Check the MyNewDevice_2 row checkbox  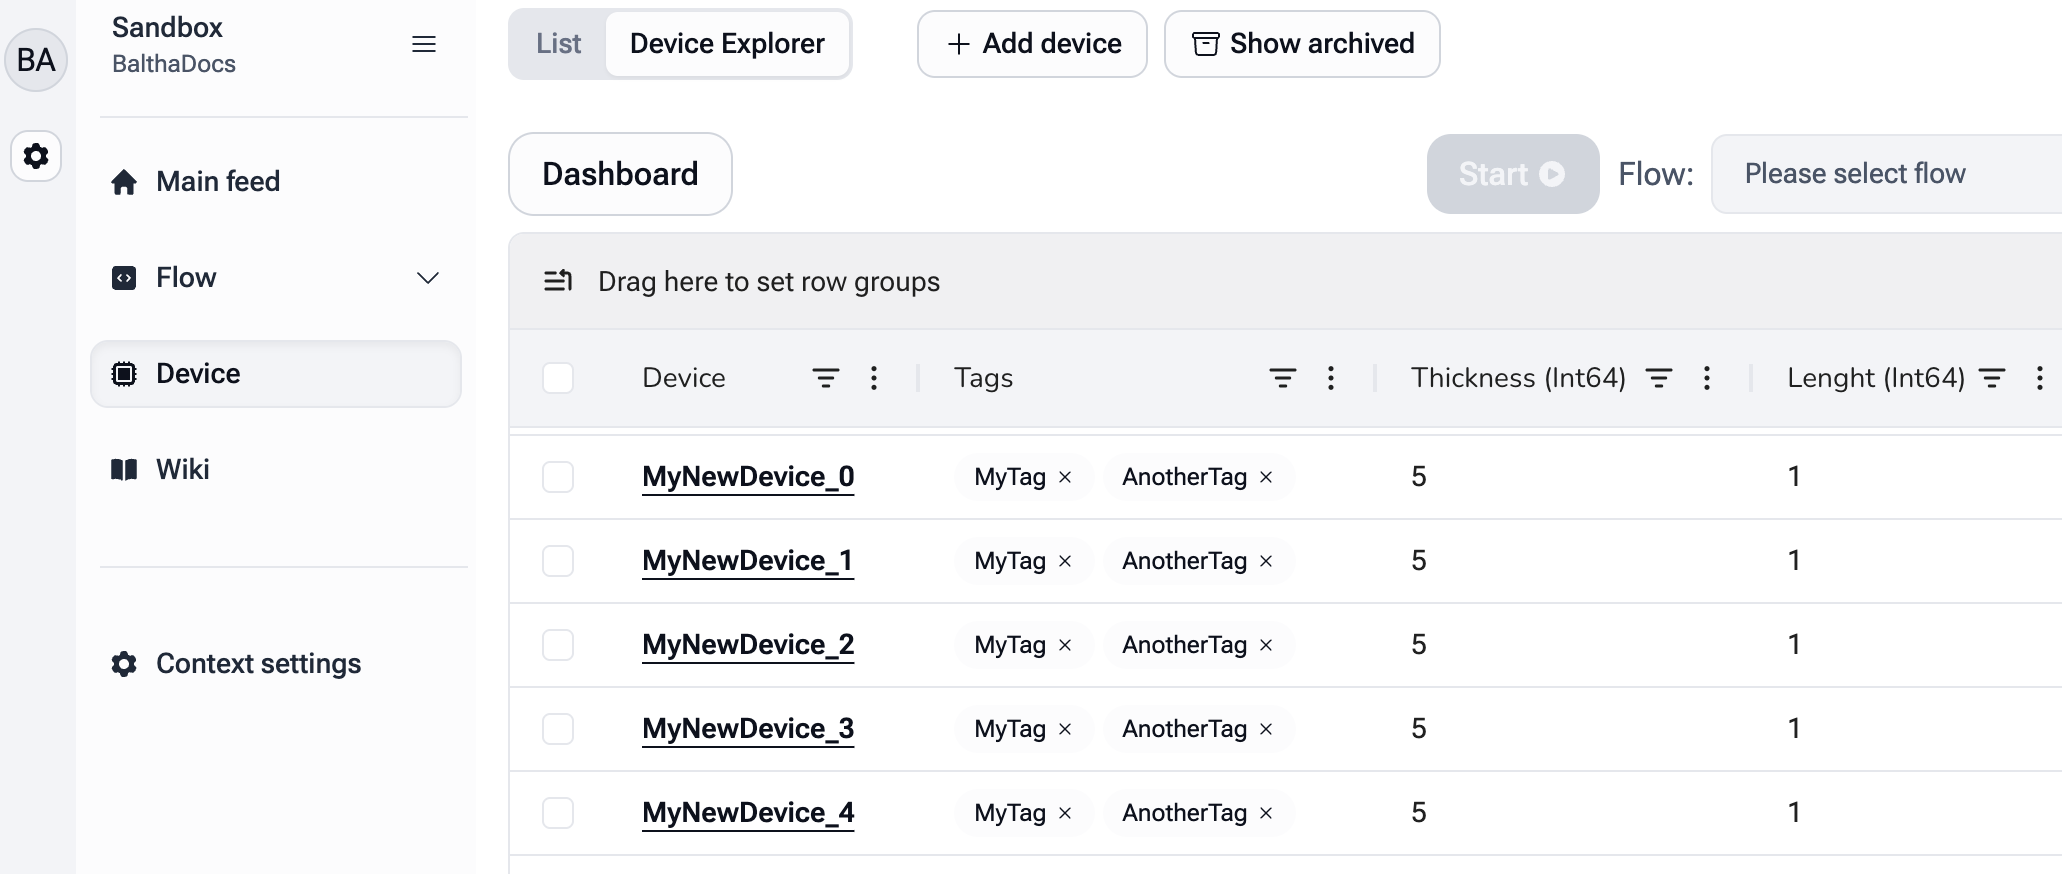[558, 645]
